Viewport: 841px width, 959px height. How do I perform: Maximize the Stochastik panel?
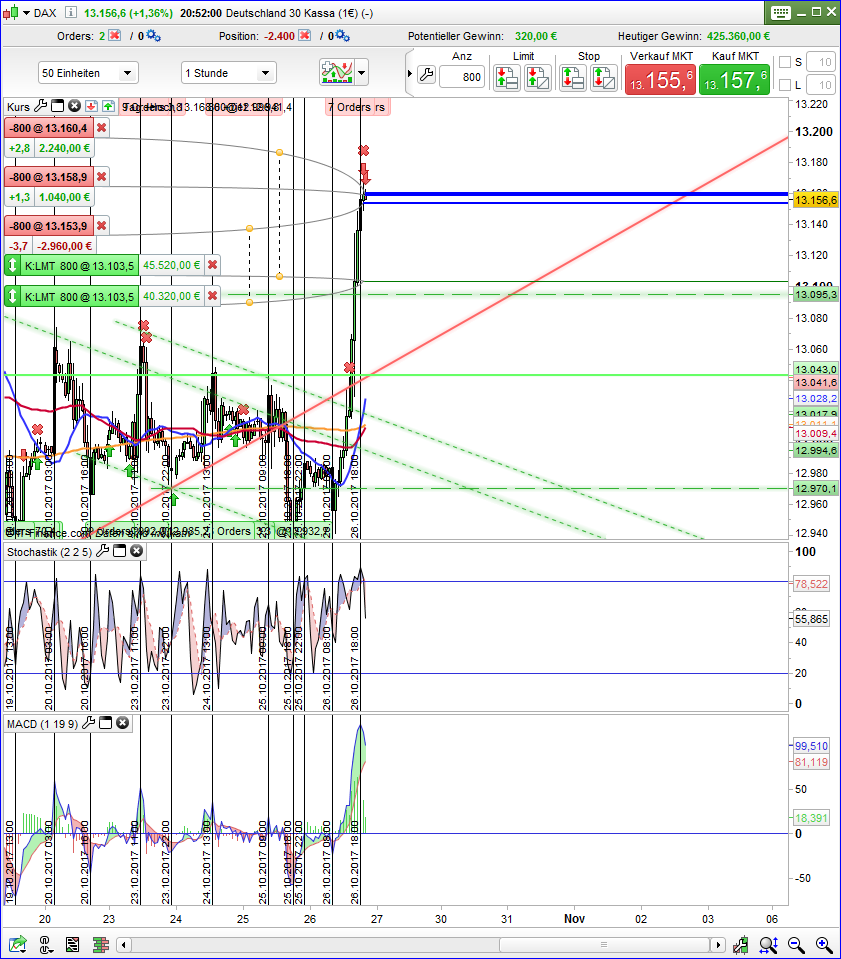(120, 551)
